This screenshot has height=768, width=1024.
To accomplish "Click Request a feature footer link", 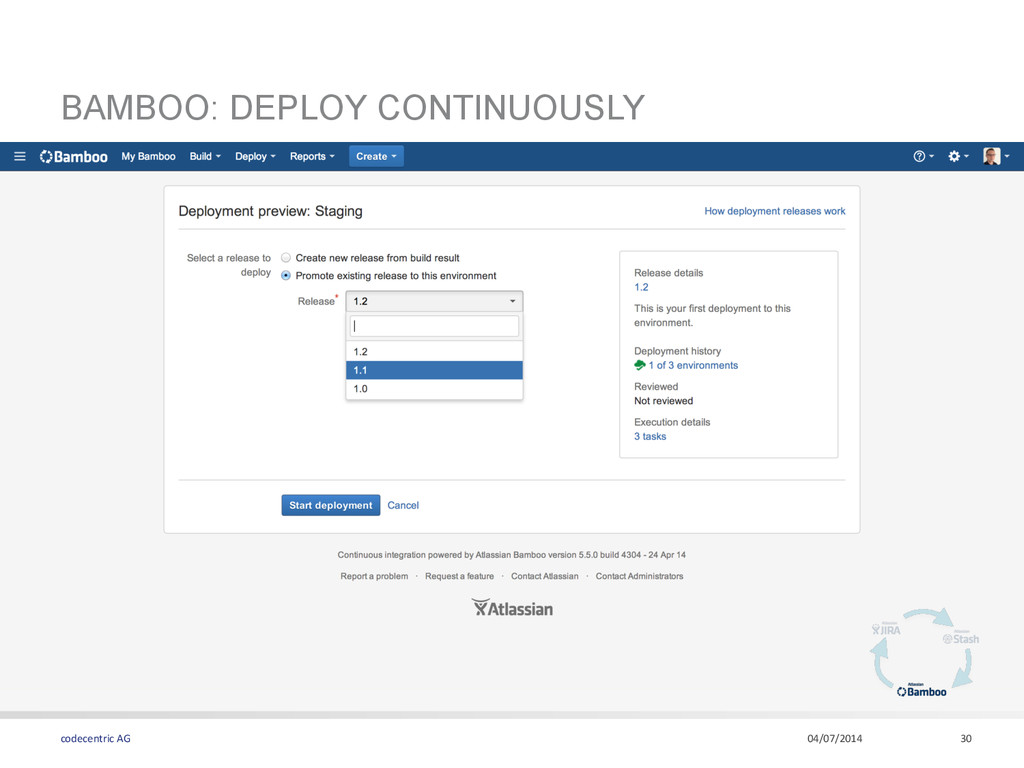I will tap(459, 576).
